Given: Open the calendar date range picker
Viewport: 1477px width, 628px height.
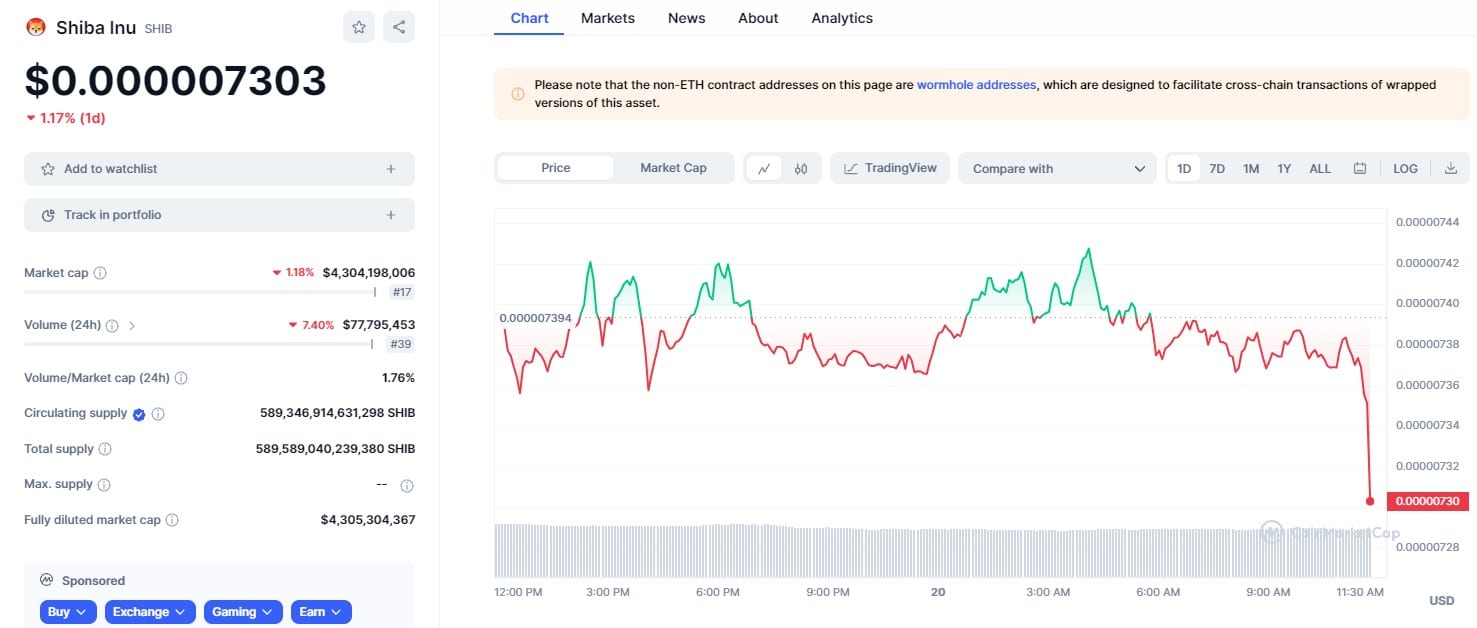Looking at the screenshot, I should click(x=1360, y=168).
